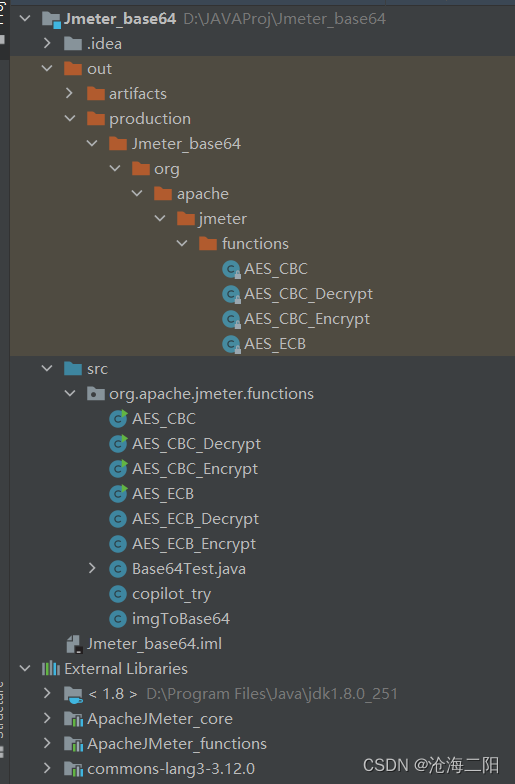Expand commons-lang3-3.12.0 library
Image resolution: width=515 pixels, height=784 pixels.
pos(48,768)
